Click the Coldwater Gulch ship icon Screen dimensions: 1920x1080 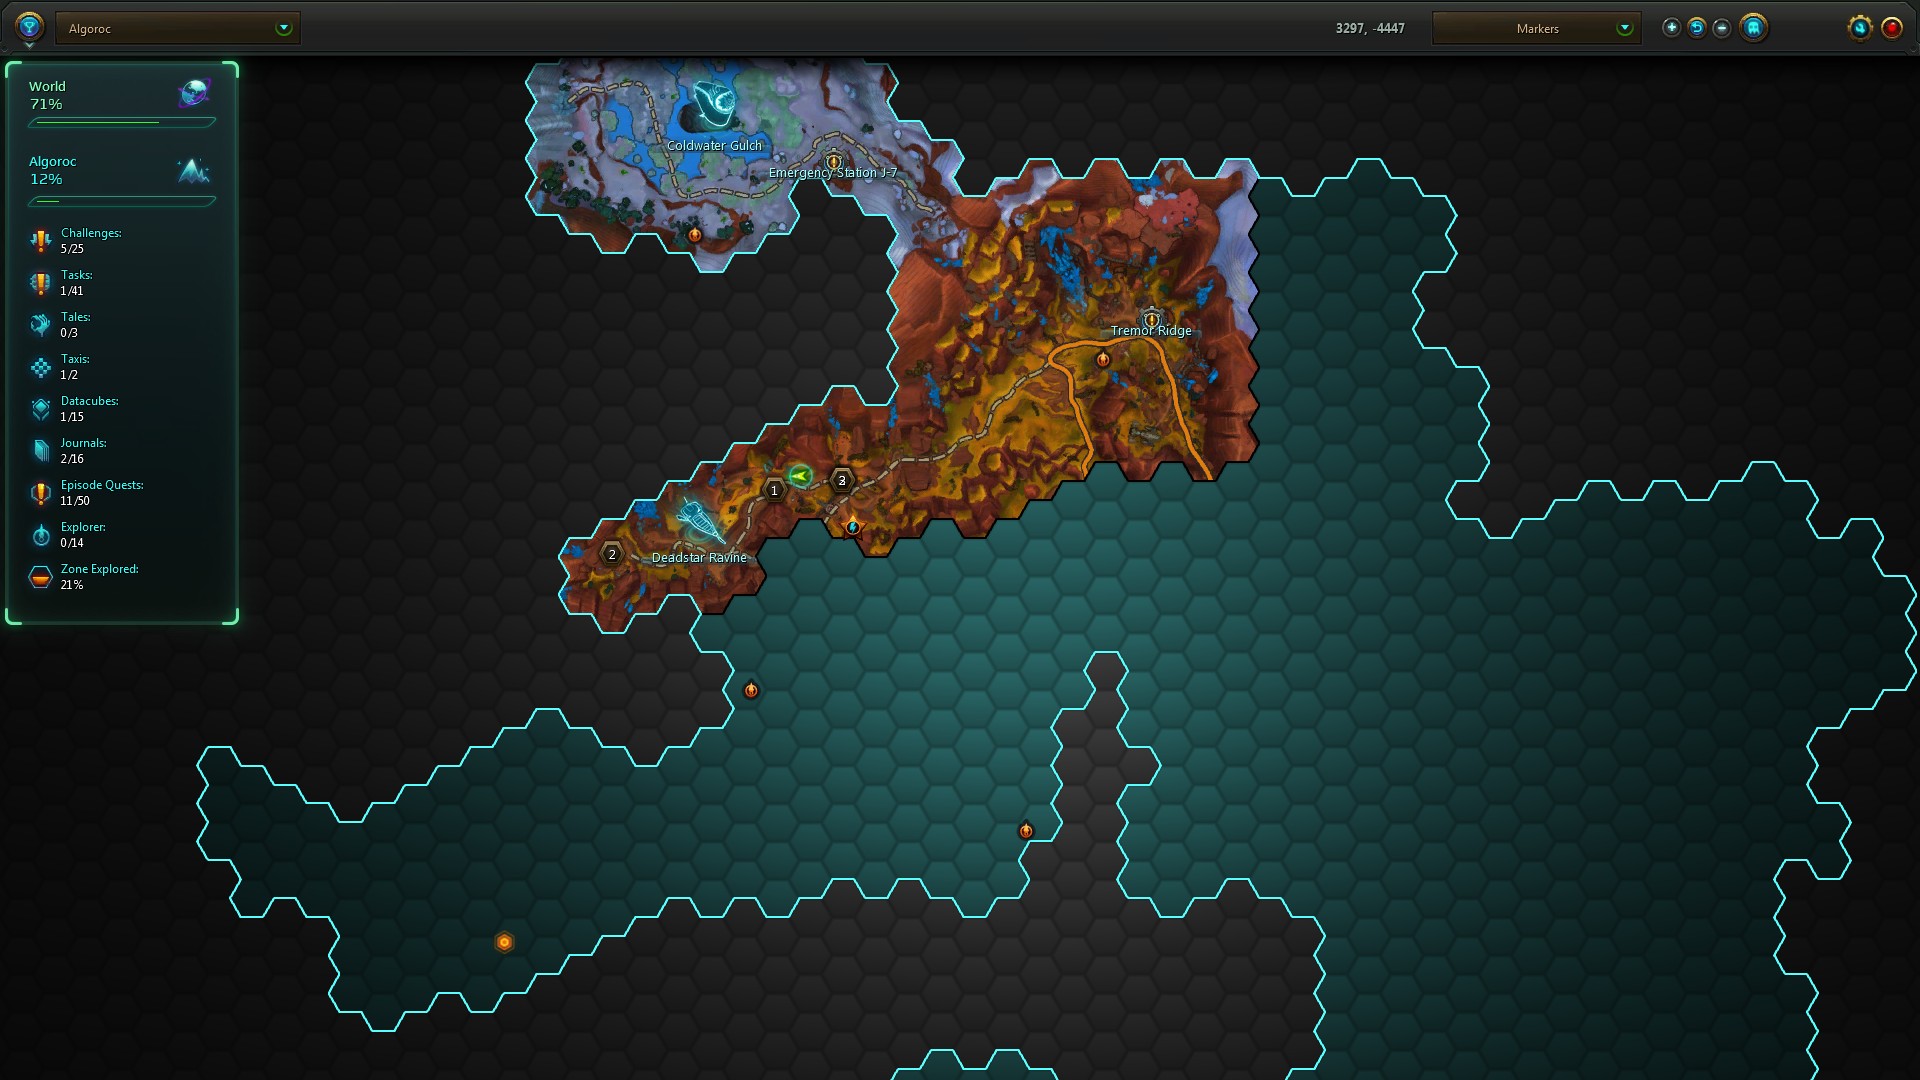[714, 106]
